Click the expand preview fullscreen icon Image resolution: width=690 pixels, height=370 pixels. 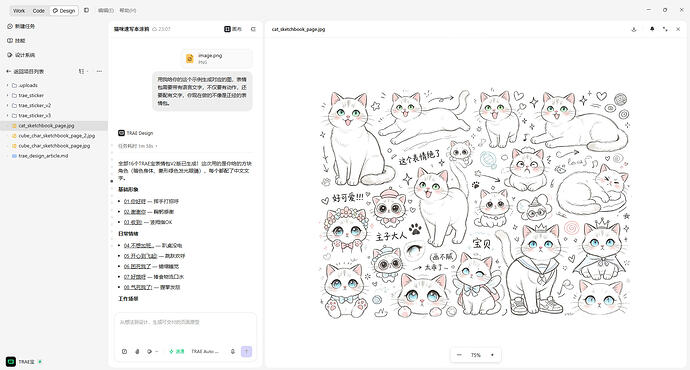[665, 29]
